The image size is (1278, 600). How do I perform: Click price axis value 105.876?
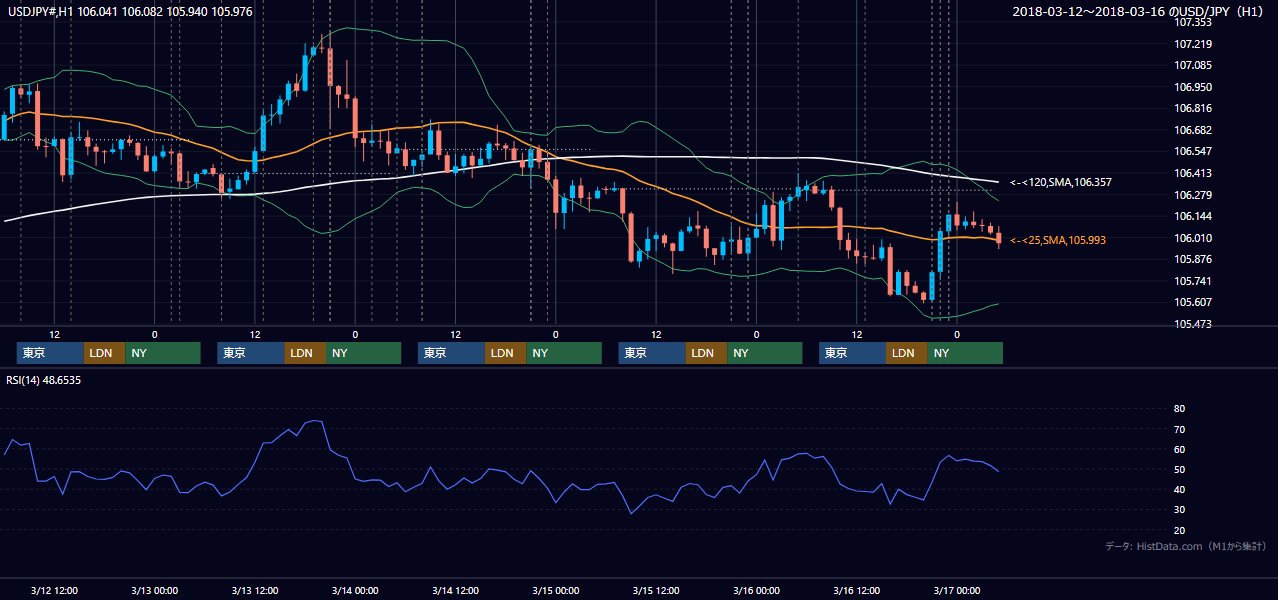click(1193, 259)
